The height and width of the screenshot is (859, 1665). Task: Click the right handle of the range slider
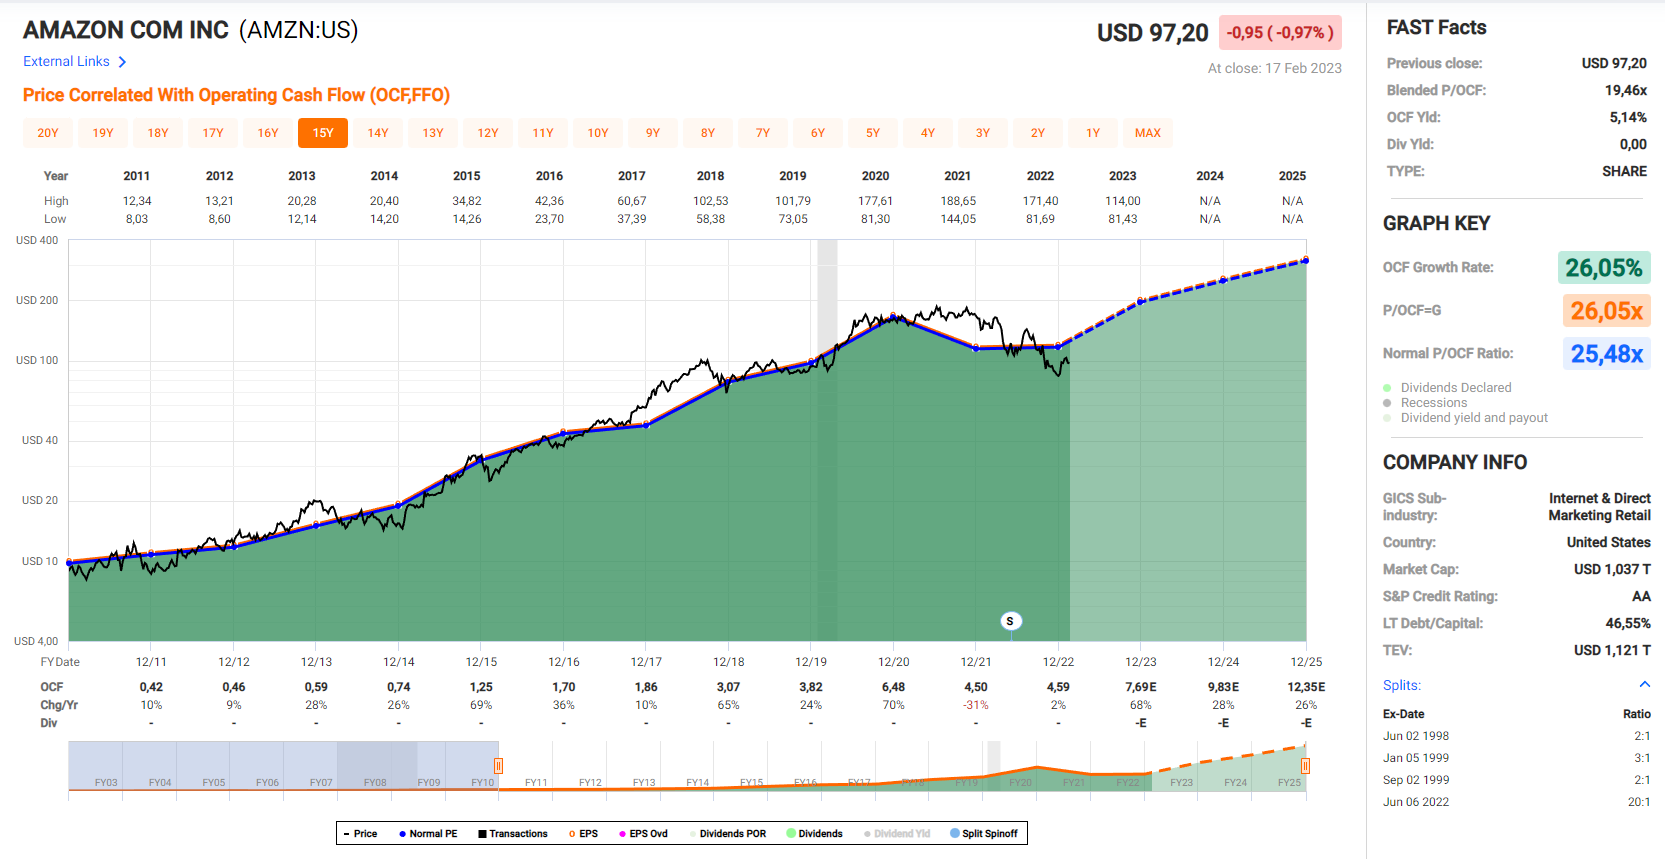coord(1305,766)
